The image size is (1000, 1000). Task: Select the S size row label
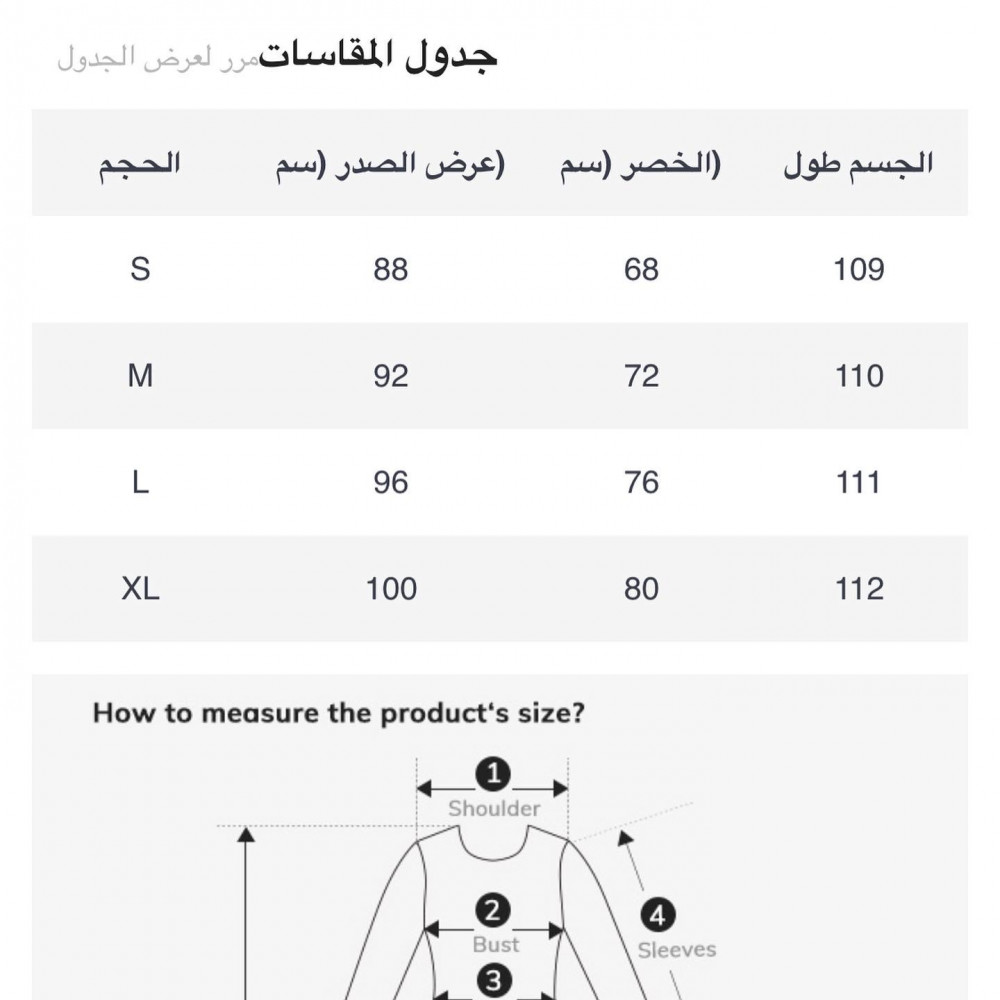point(140,269)
